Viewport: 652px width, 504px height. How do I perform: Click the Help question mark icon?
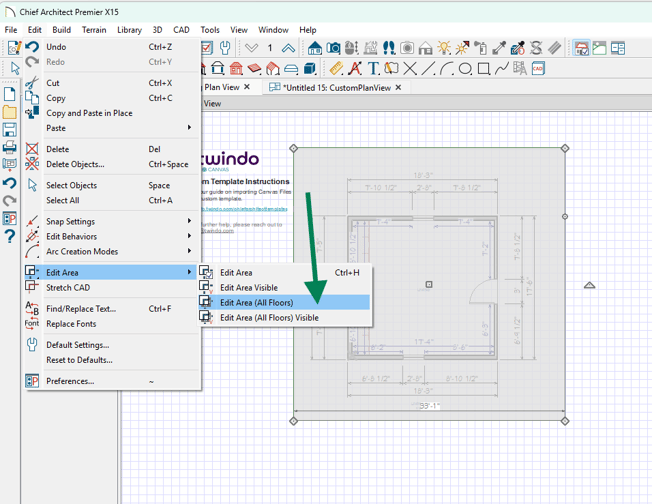10,236
